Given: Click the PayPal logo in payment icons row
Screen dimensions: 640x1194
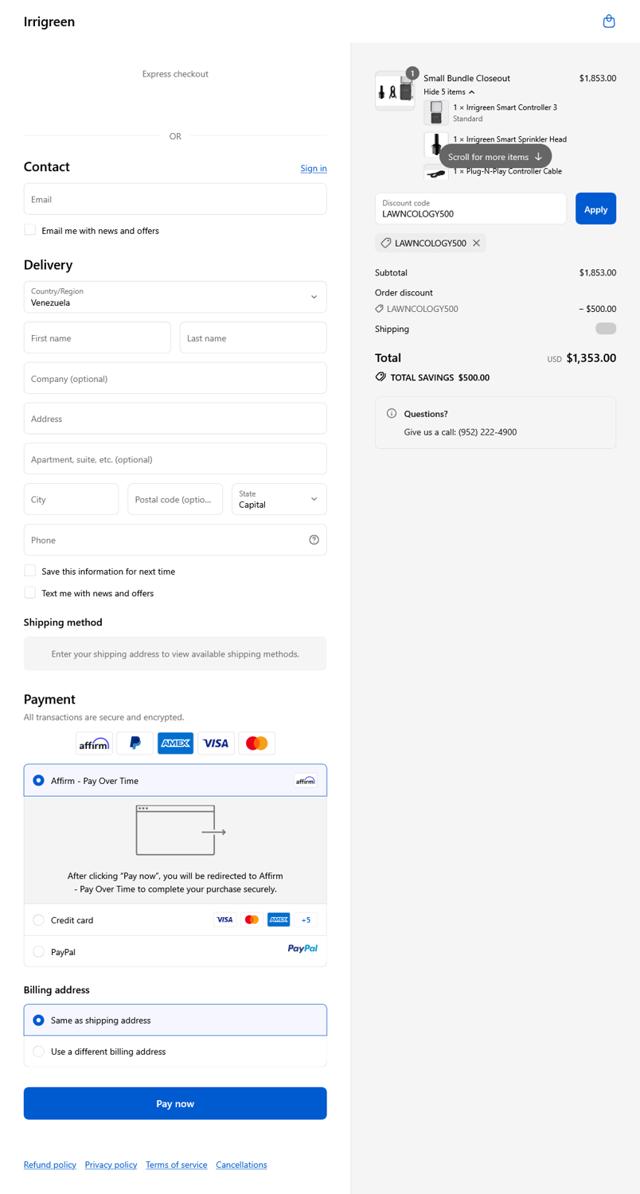Looking at the screenshot, I should [135, 743].
